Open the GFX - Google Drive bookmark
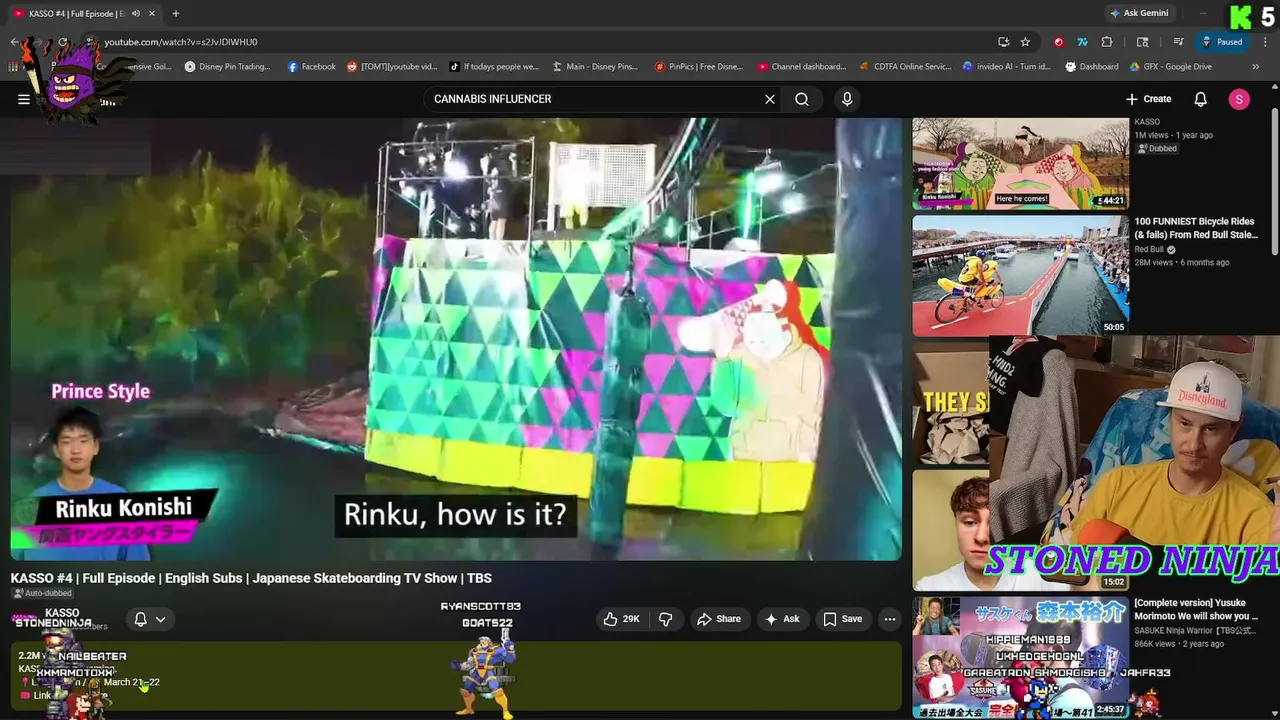Image resolution: width=1280 pixels, height=720 pixels. click(1171, 67)
